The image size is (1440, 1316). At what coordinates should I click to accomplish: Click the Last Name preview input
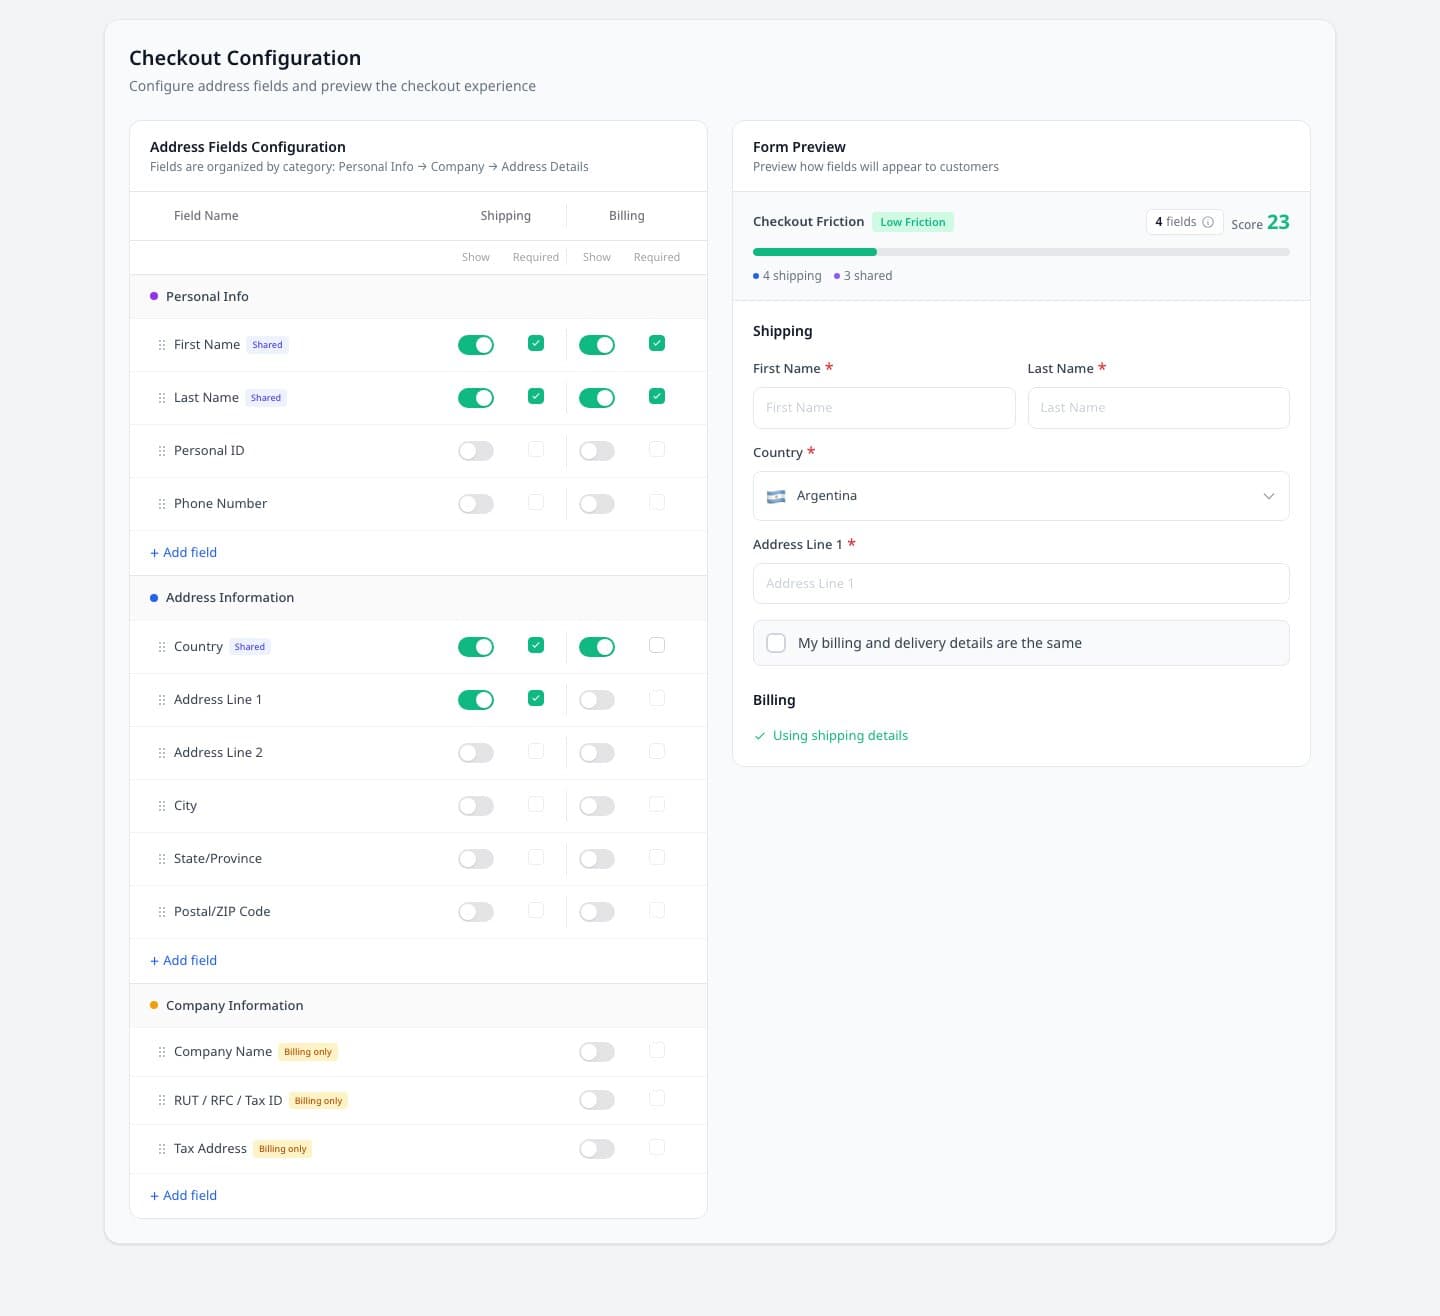coord(1159,408)
